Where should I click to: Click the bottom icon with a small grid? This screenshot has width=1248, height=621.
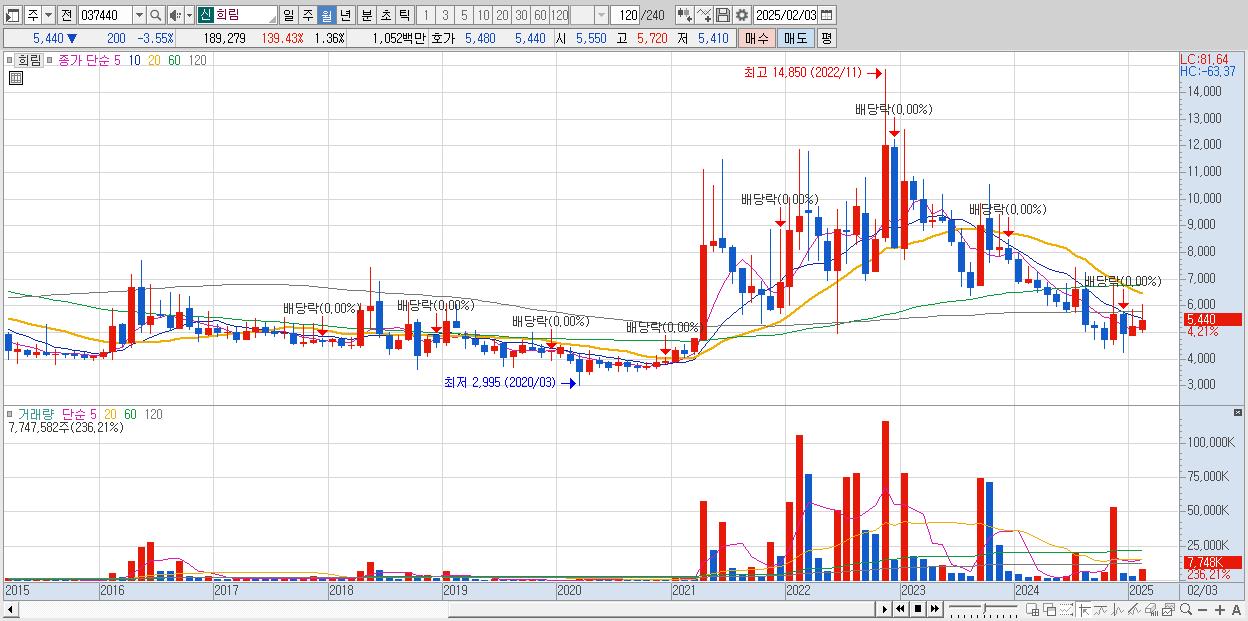(1032, 610)
